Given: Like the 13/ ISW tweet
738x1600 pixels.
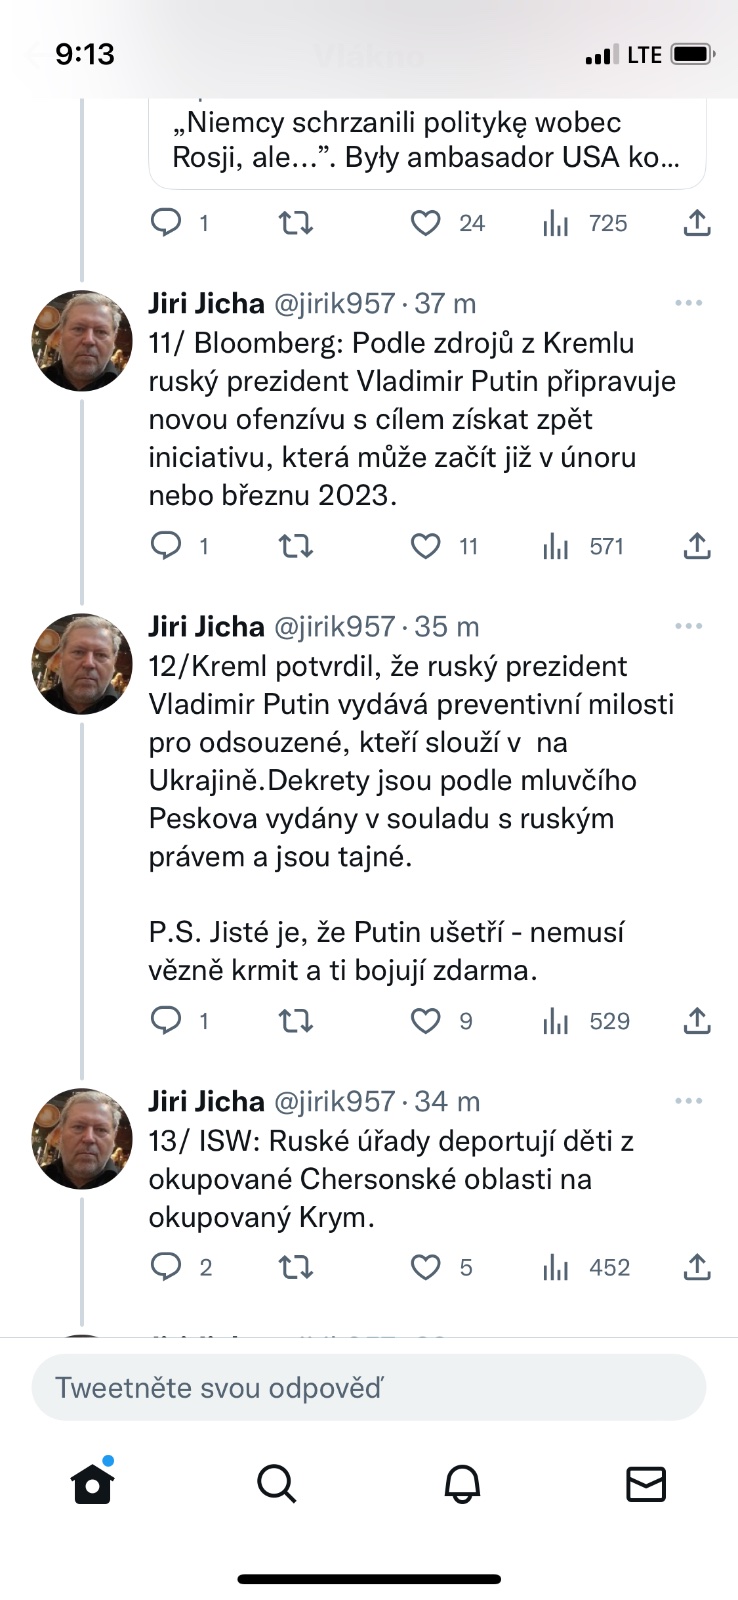Looking at the screenshot, I should pos(426,1268).
